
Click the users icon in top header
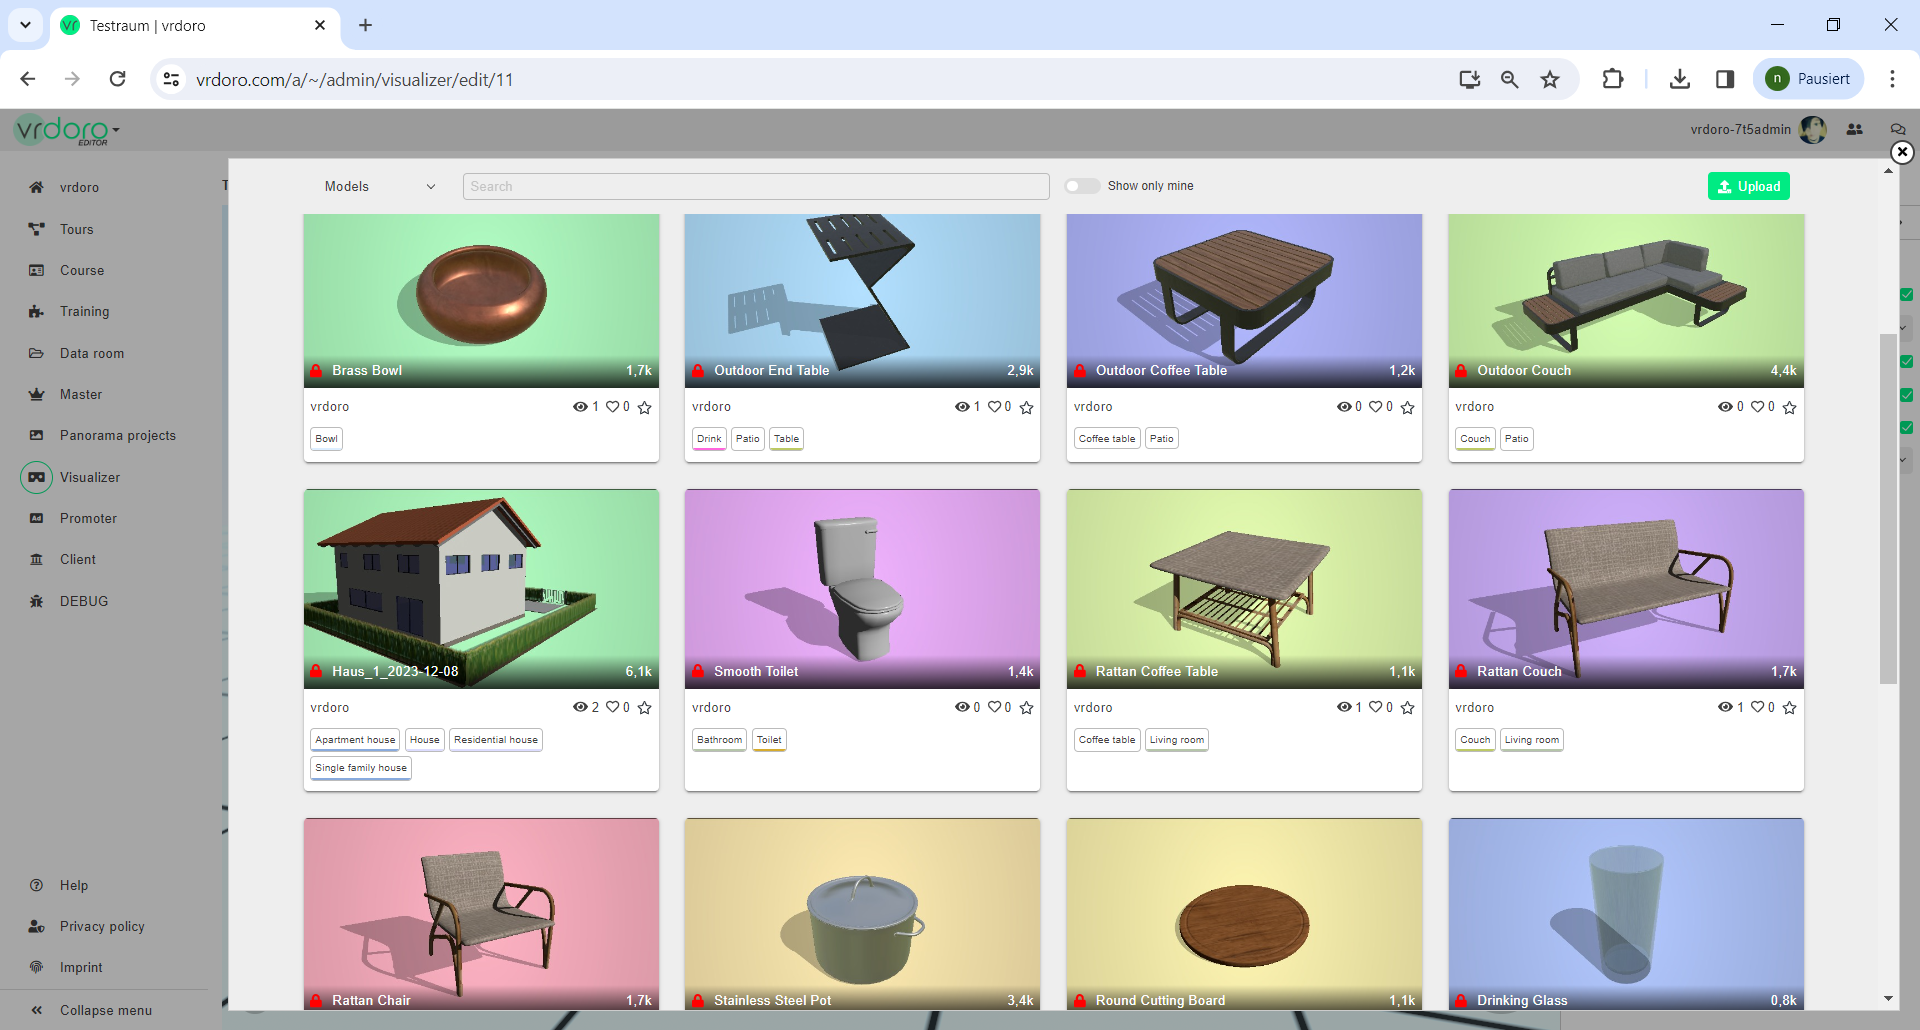(x=1854, y=129)
